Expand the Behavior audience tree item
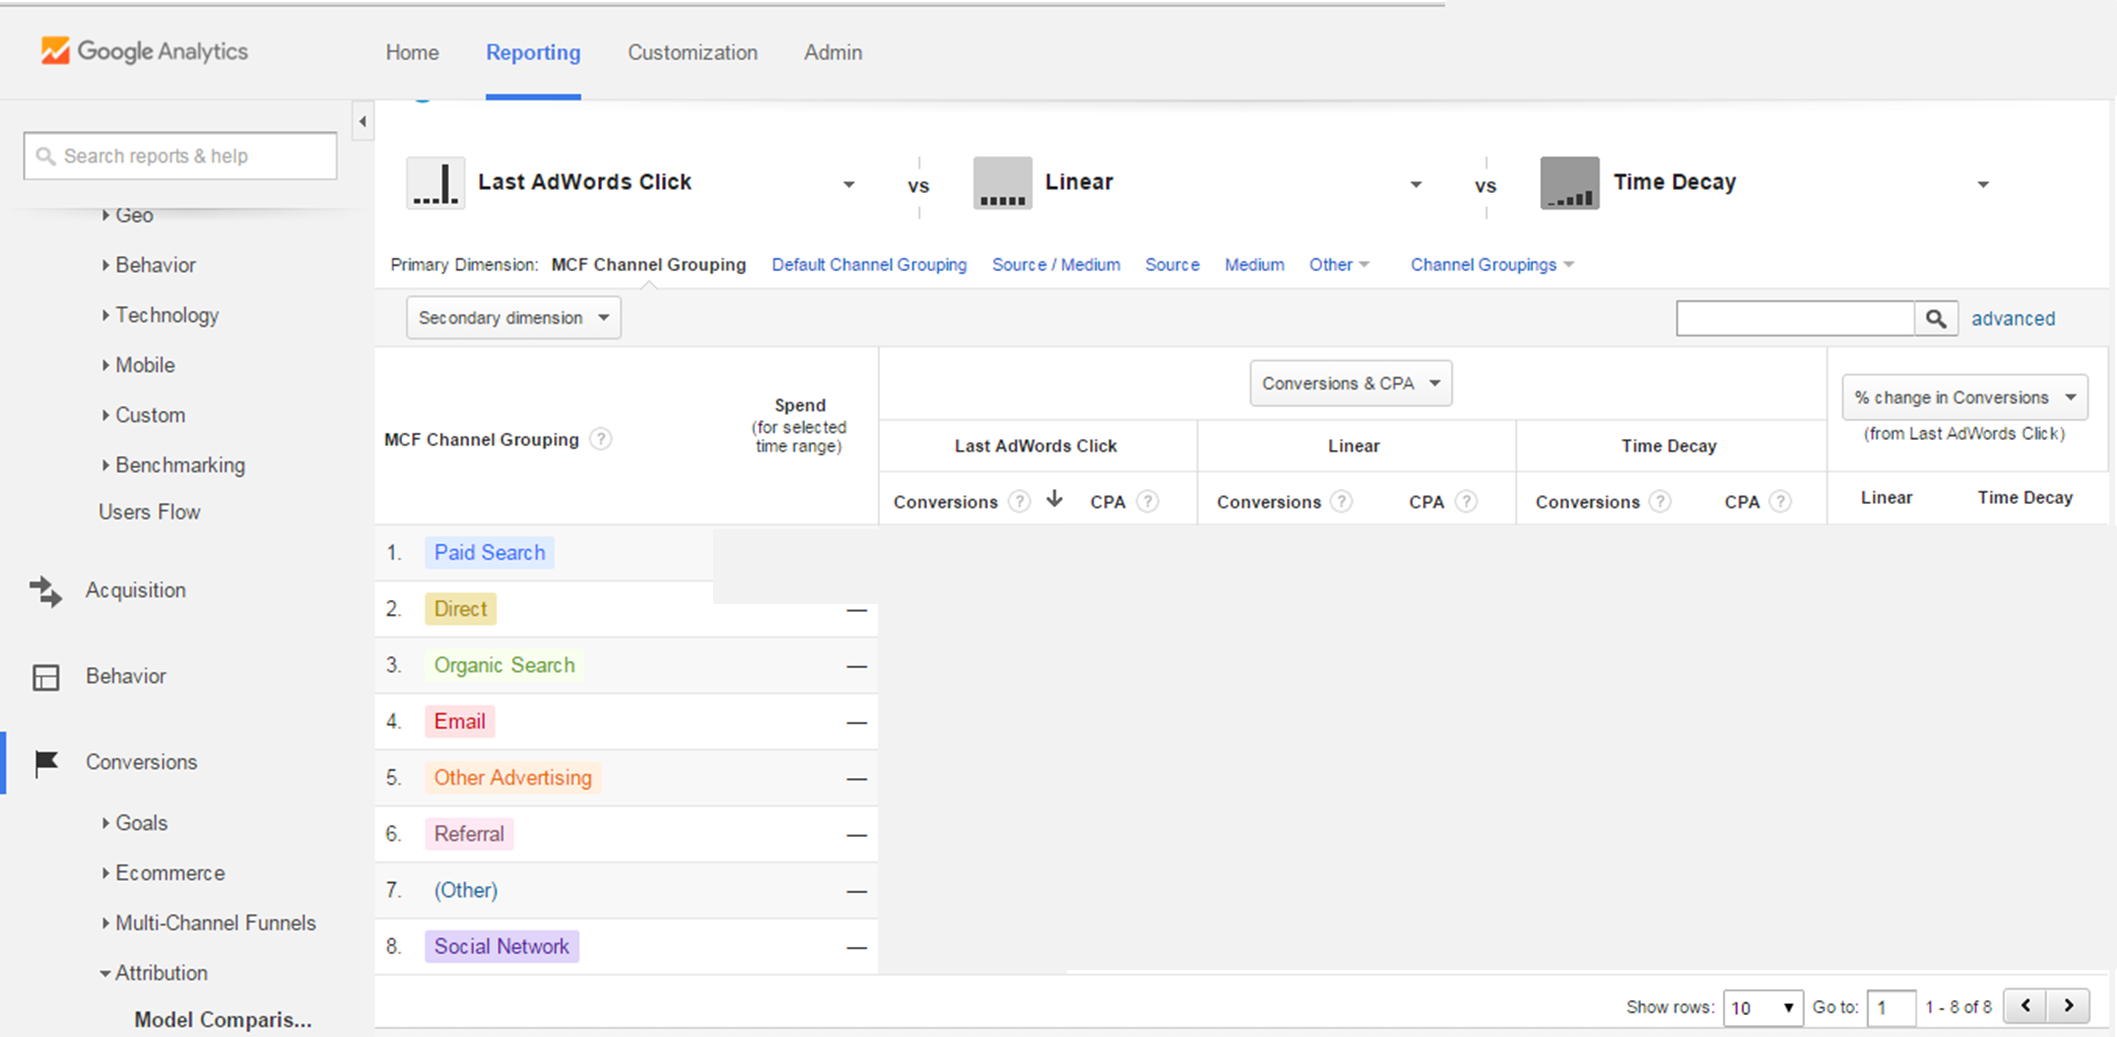Viewport: 2117px width, 1037px height. coord(105,265)
